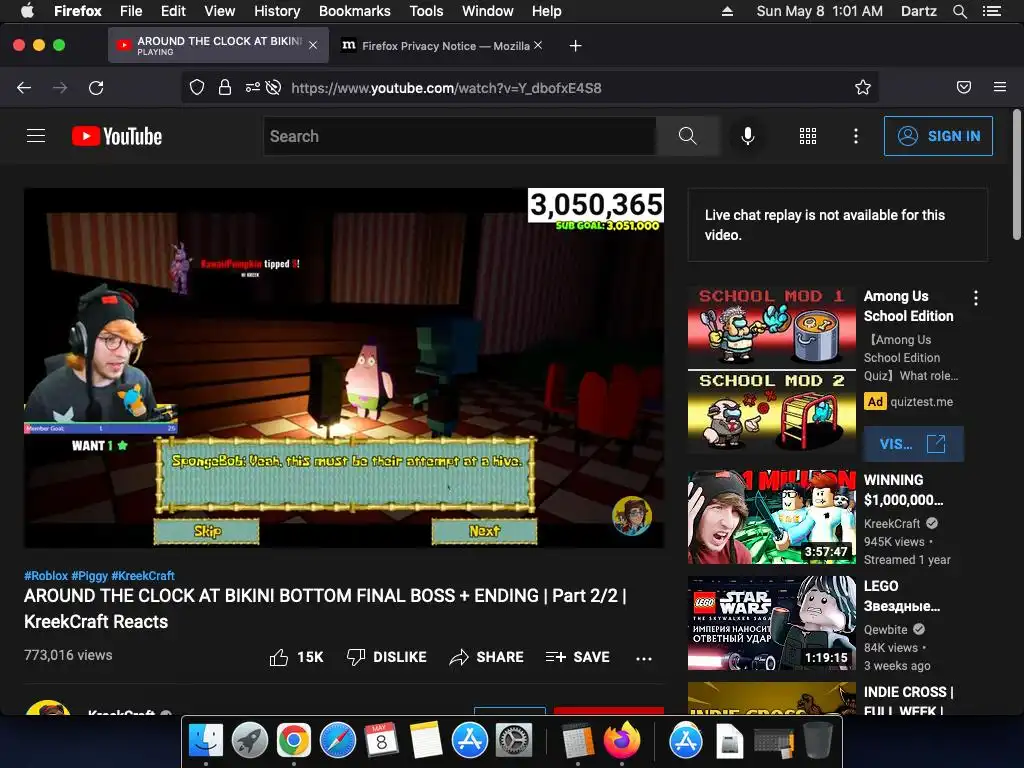Open the Apple menu
The image size is (1024, 768).
[27, 10]
